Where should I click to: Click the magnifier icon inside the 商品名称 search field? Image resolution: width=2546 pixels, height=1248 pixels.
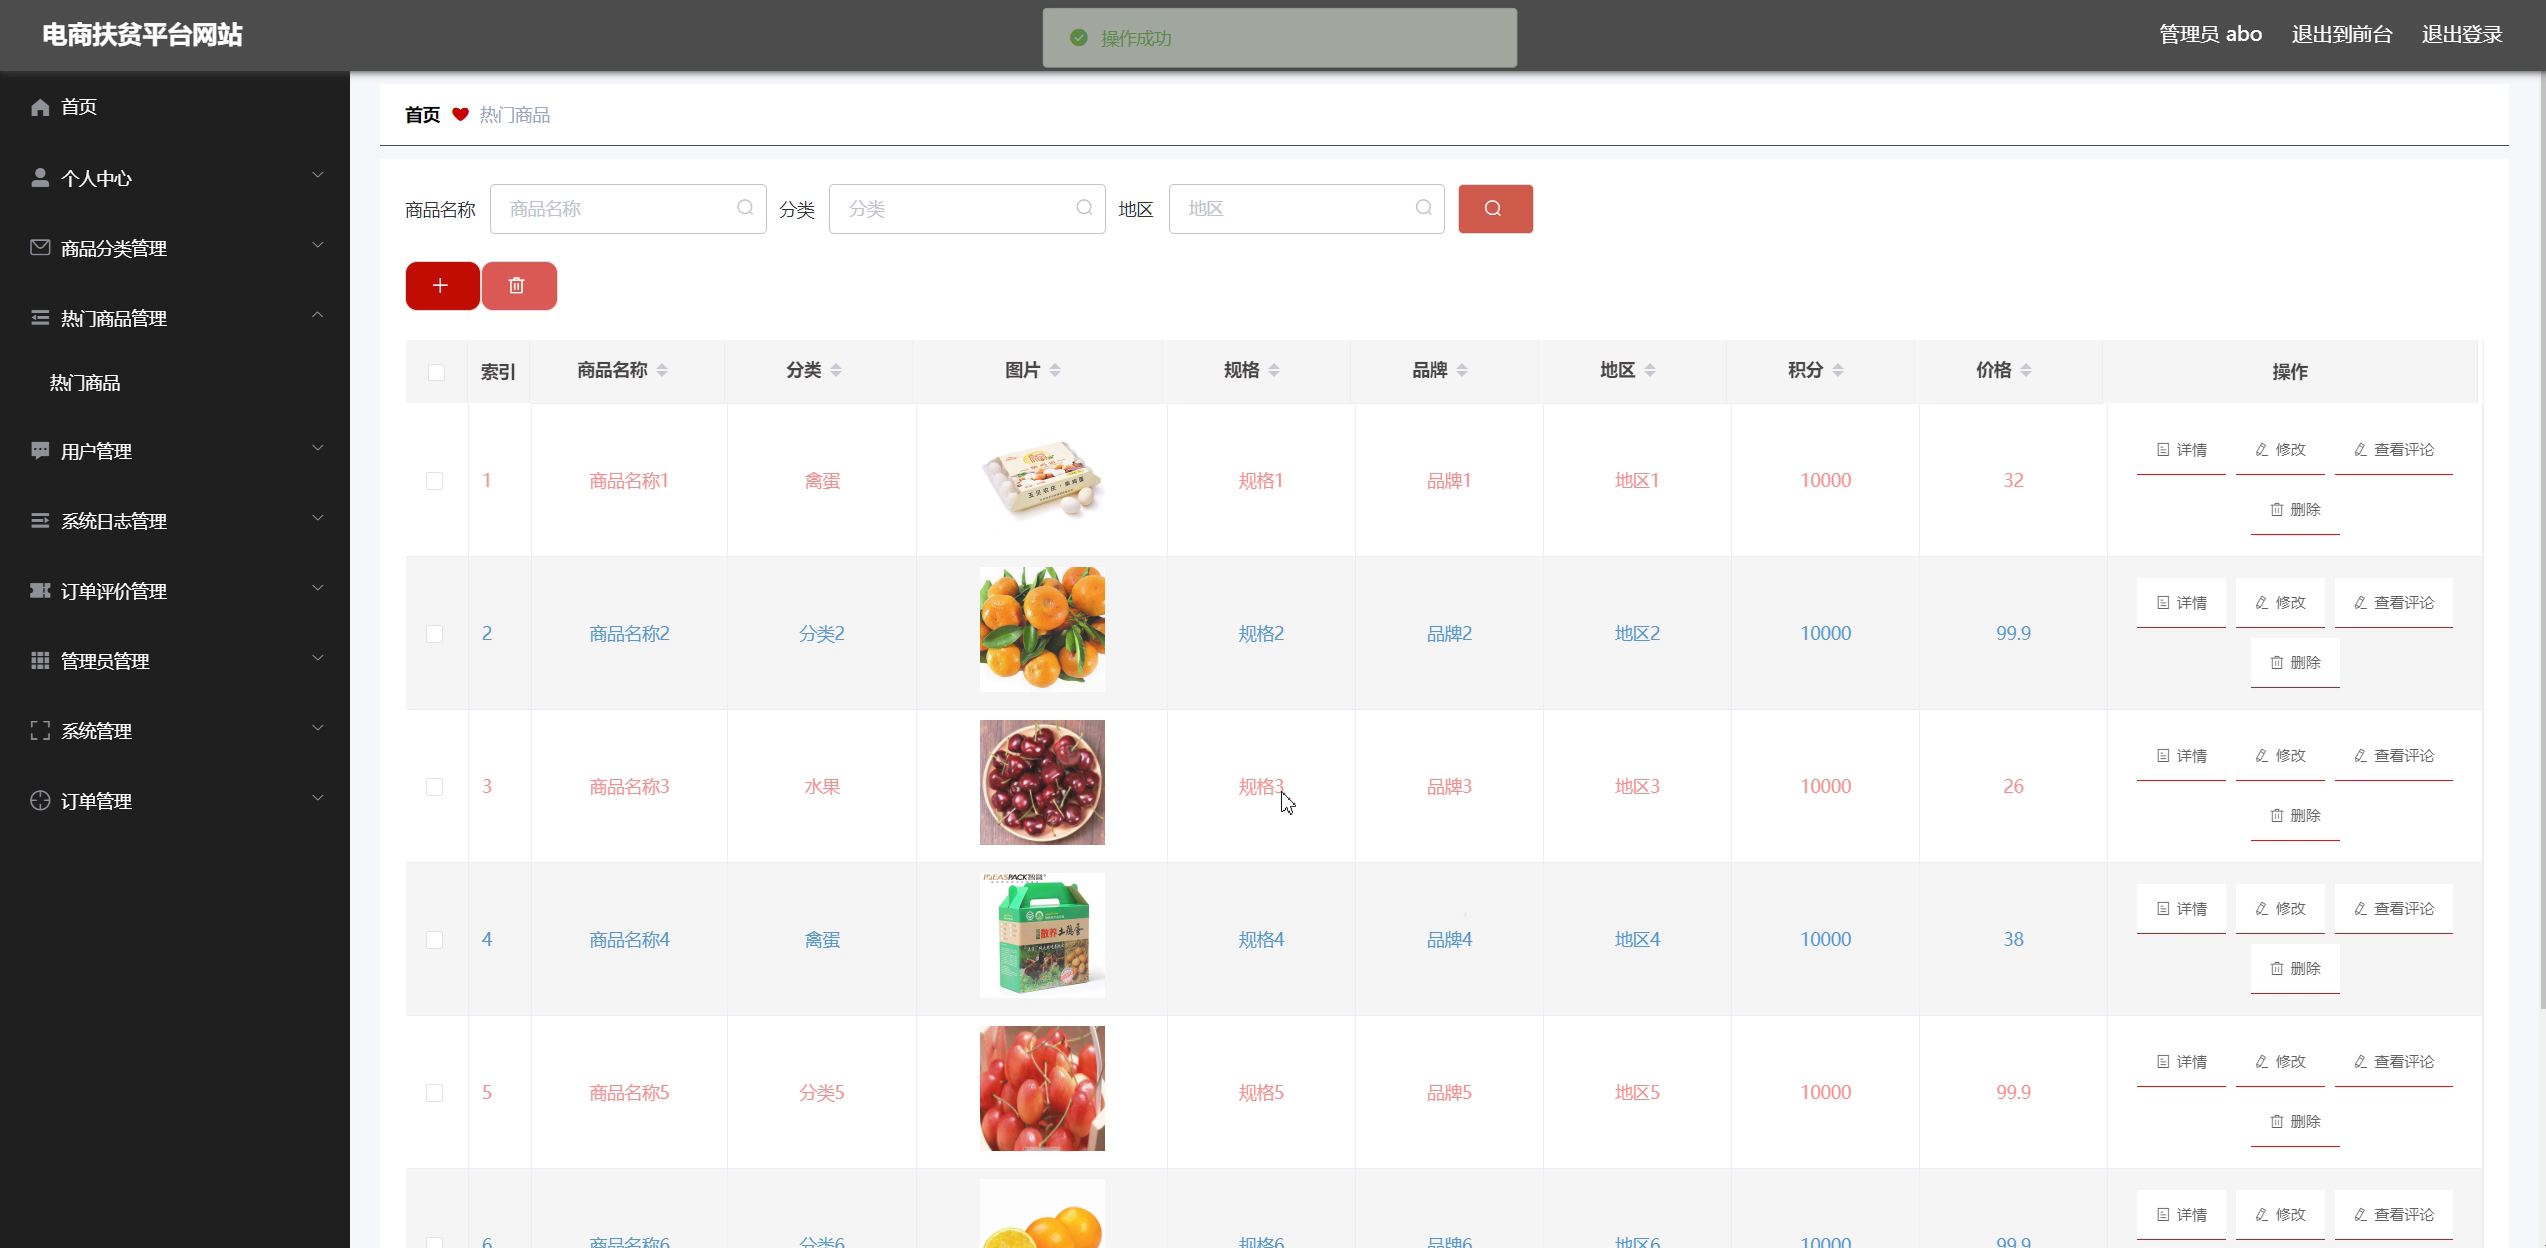point(745,208)
